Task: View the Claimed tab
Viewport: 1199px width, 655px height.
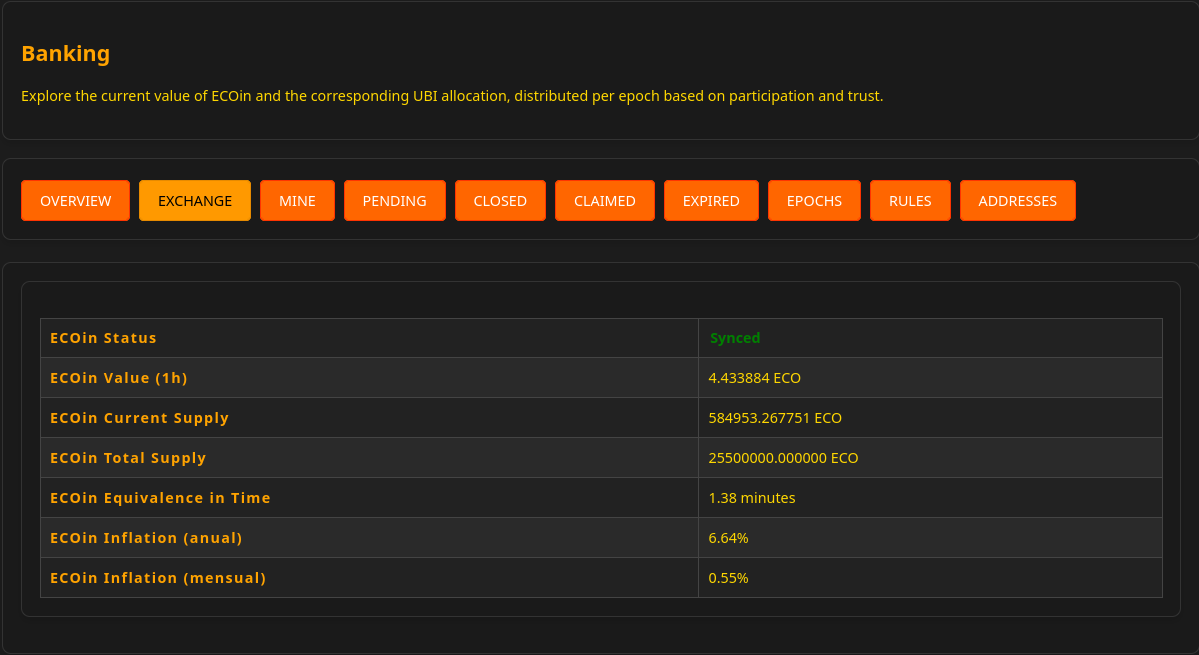Action: (604, 201)
